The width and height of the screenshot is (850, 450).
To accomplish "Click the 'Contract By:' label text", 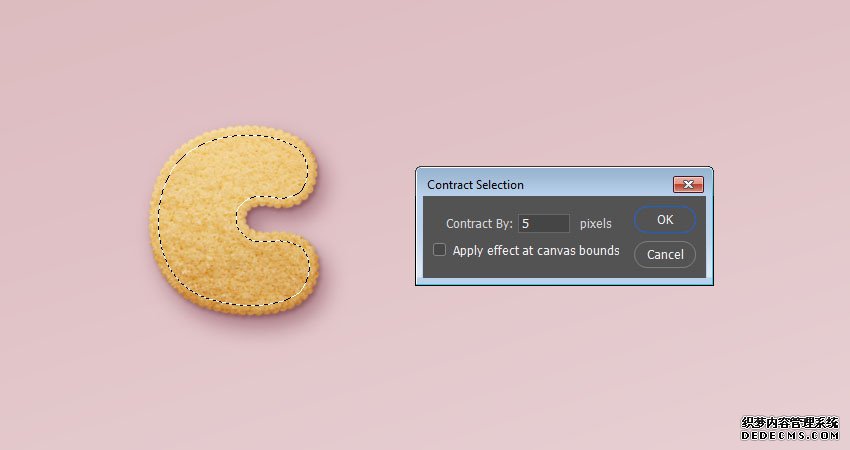I will [479, 223].
